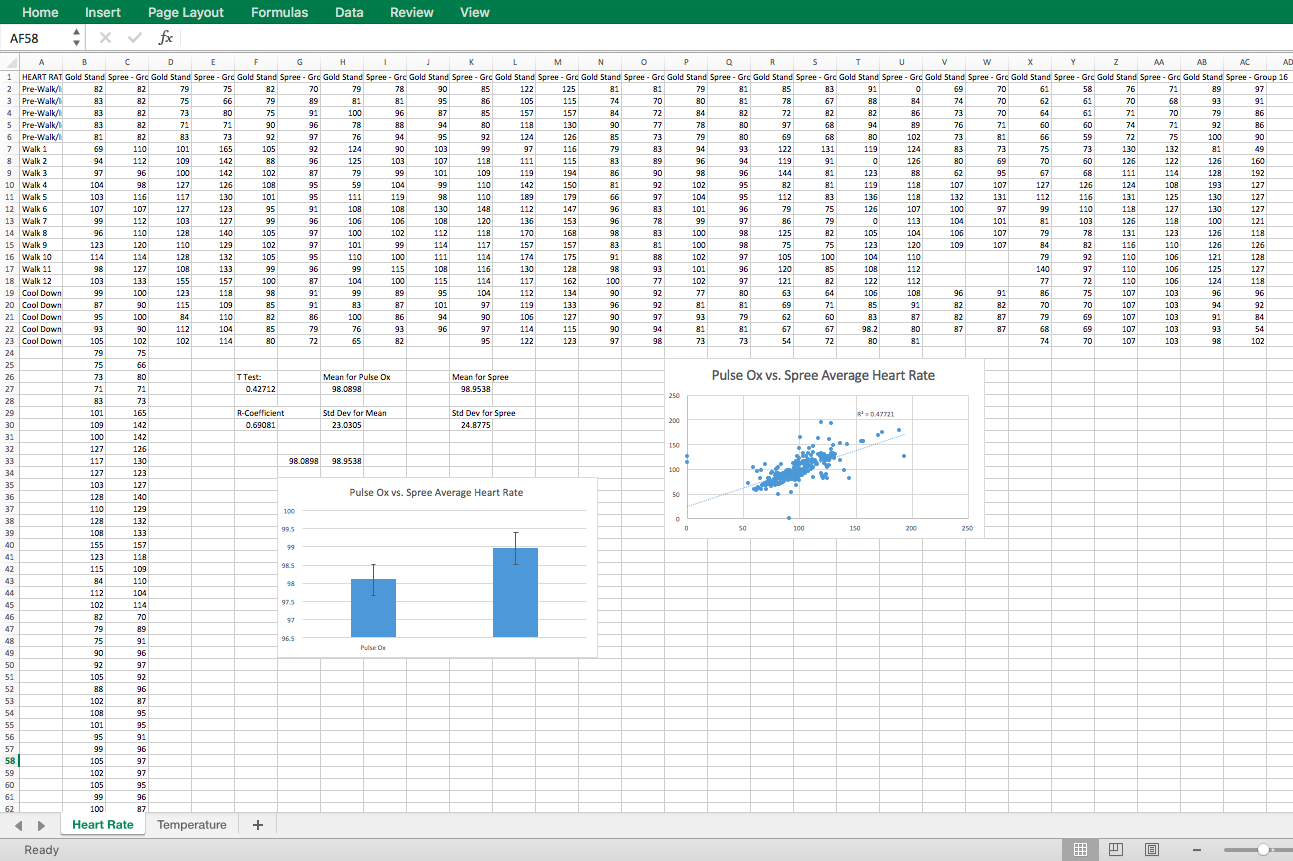Open the Page Layout ribbon tab
Image resolution: width=1293 pixels, height=861 pixels.
click(186, 12)
